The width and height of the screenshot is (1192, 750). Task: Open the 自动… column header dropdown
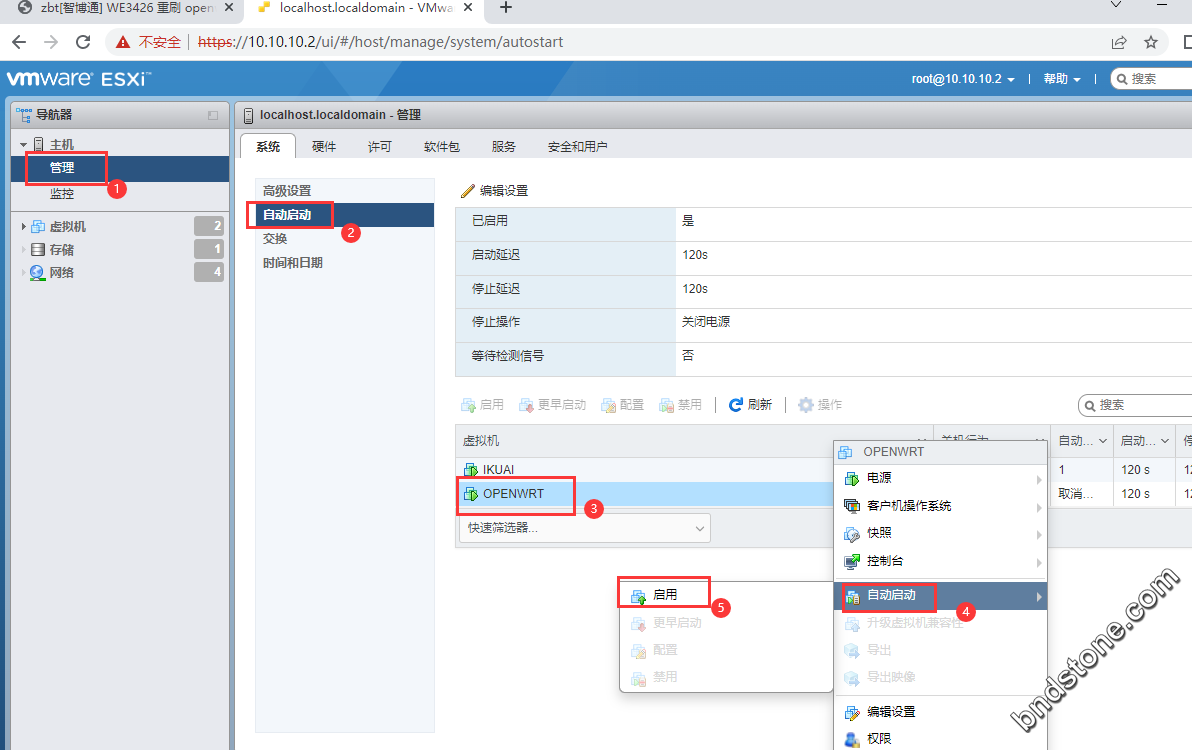coord(1102,441)
